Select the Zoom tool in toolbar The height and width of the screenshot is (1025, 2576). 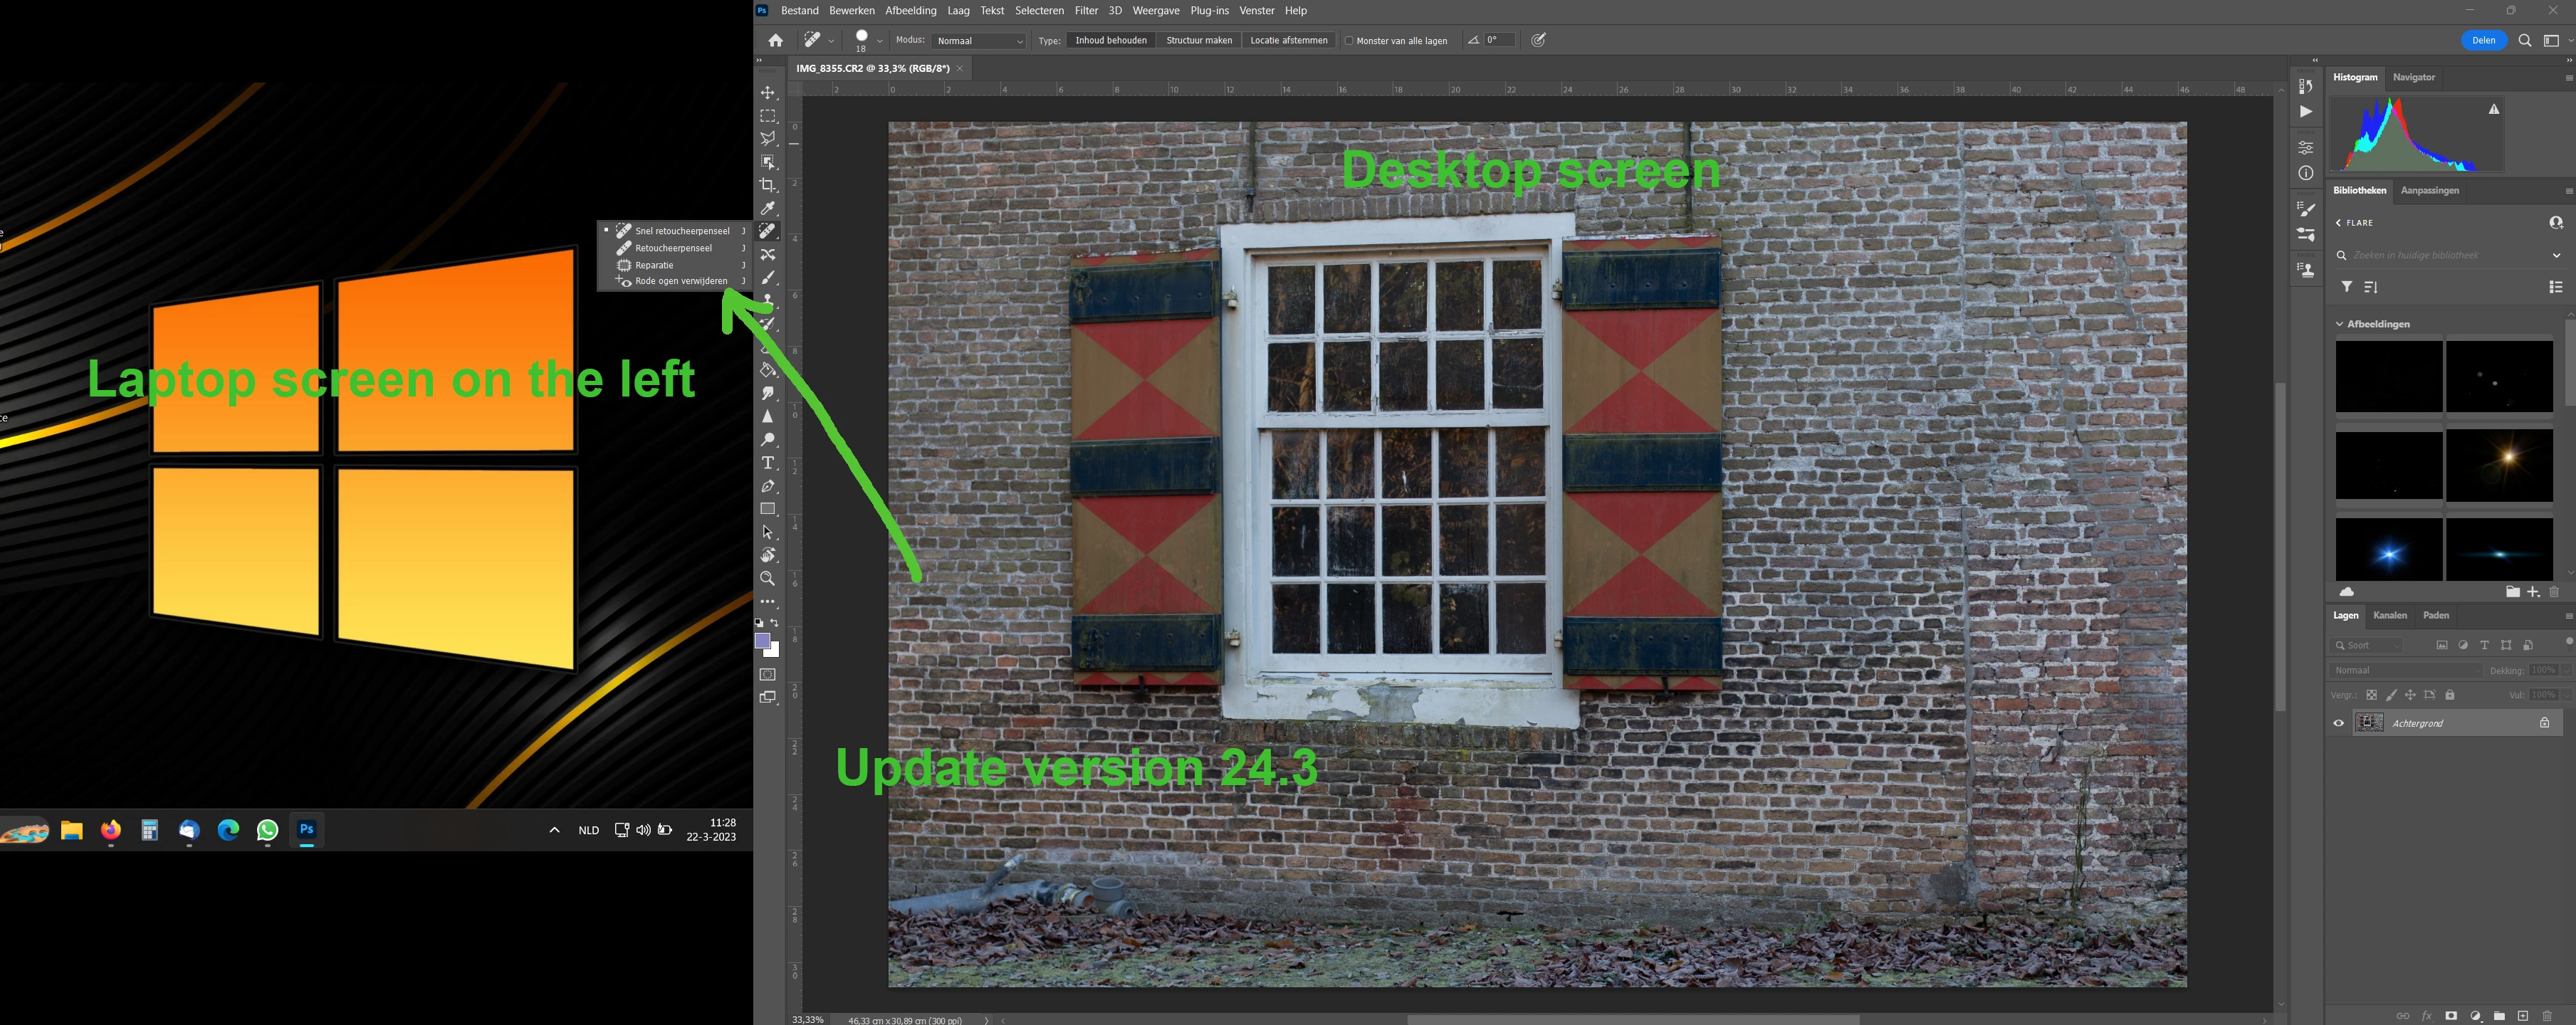(x=768, y=578)
